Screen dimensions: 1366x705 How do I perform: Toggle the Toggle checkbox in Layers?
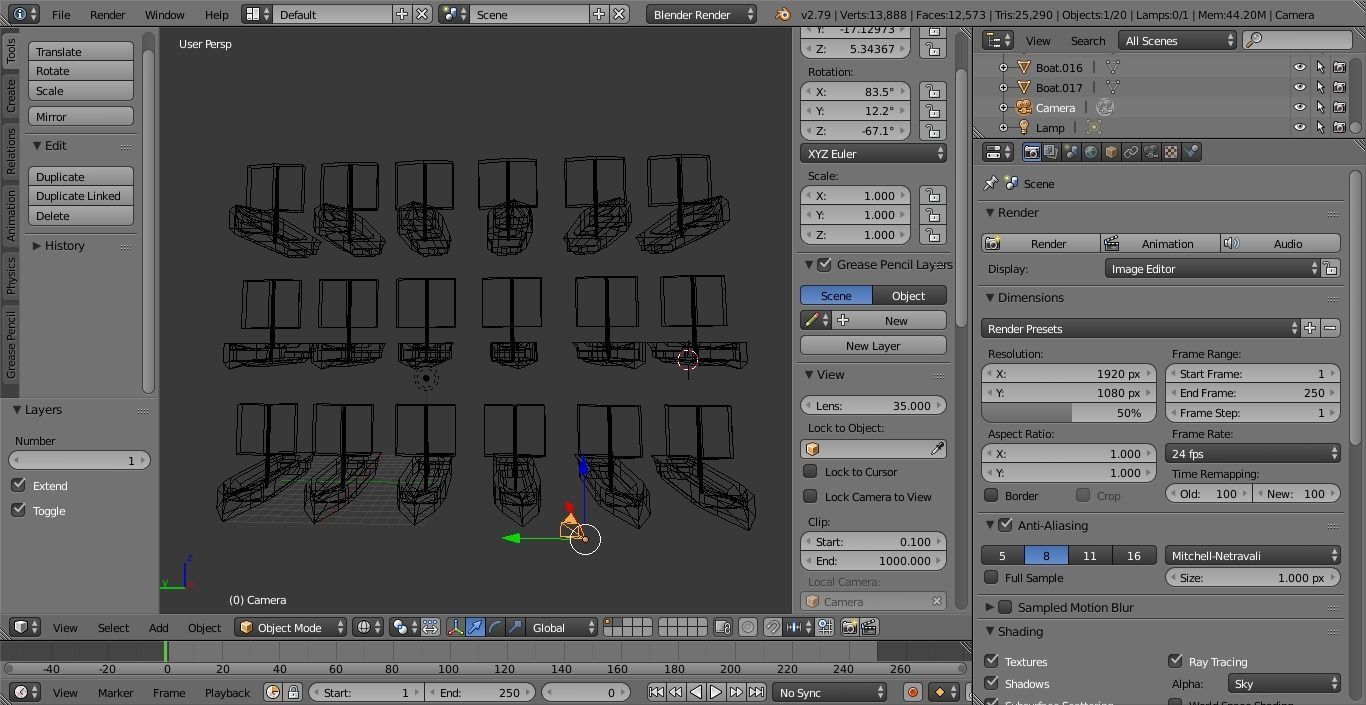pyautogui.click(x=18, y=510)
